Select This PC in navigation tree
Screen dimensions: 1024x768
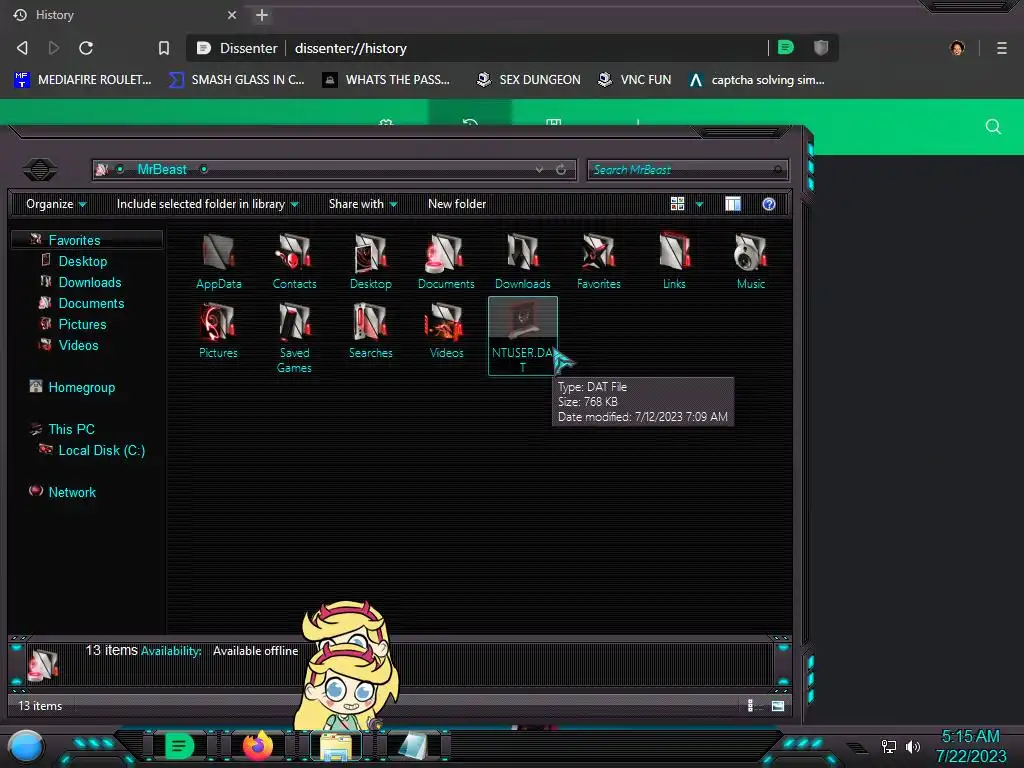[x=72, y=429]
